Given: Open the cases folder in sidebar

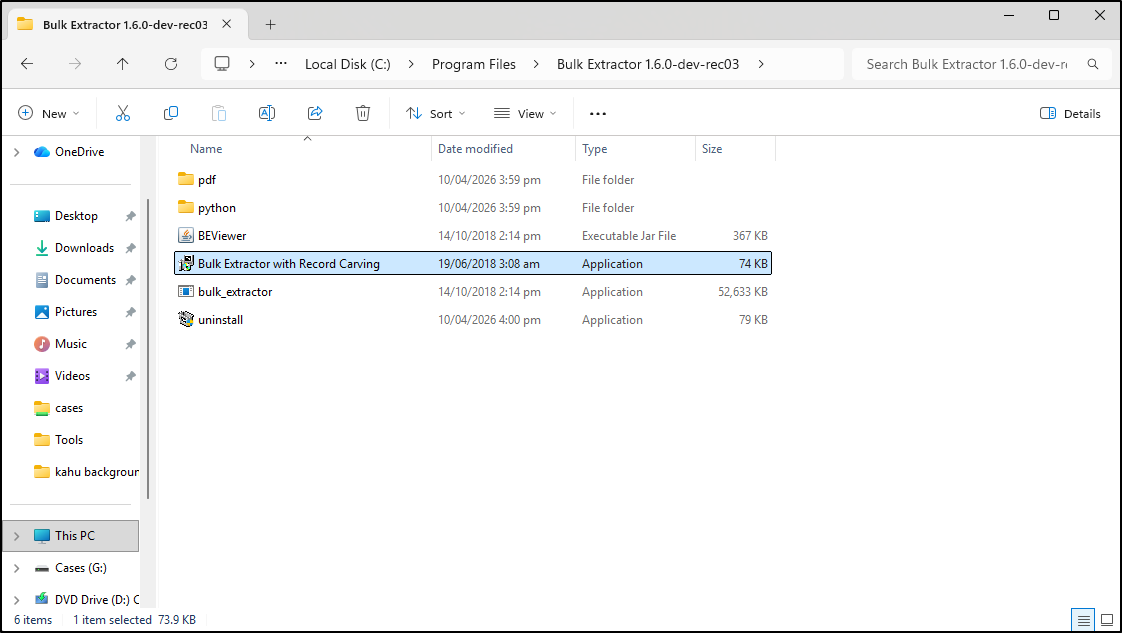Looking at the screenshot, I should click(69, 408).
